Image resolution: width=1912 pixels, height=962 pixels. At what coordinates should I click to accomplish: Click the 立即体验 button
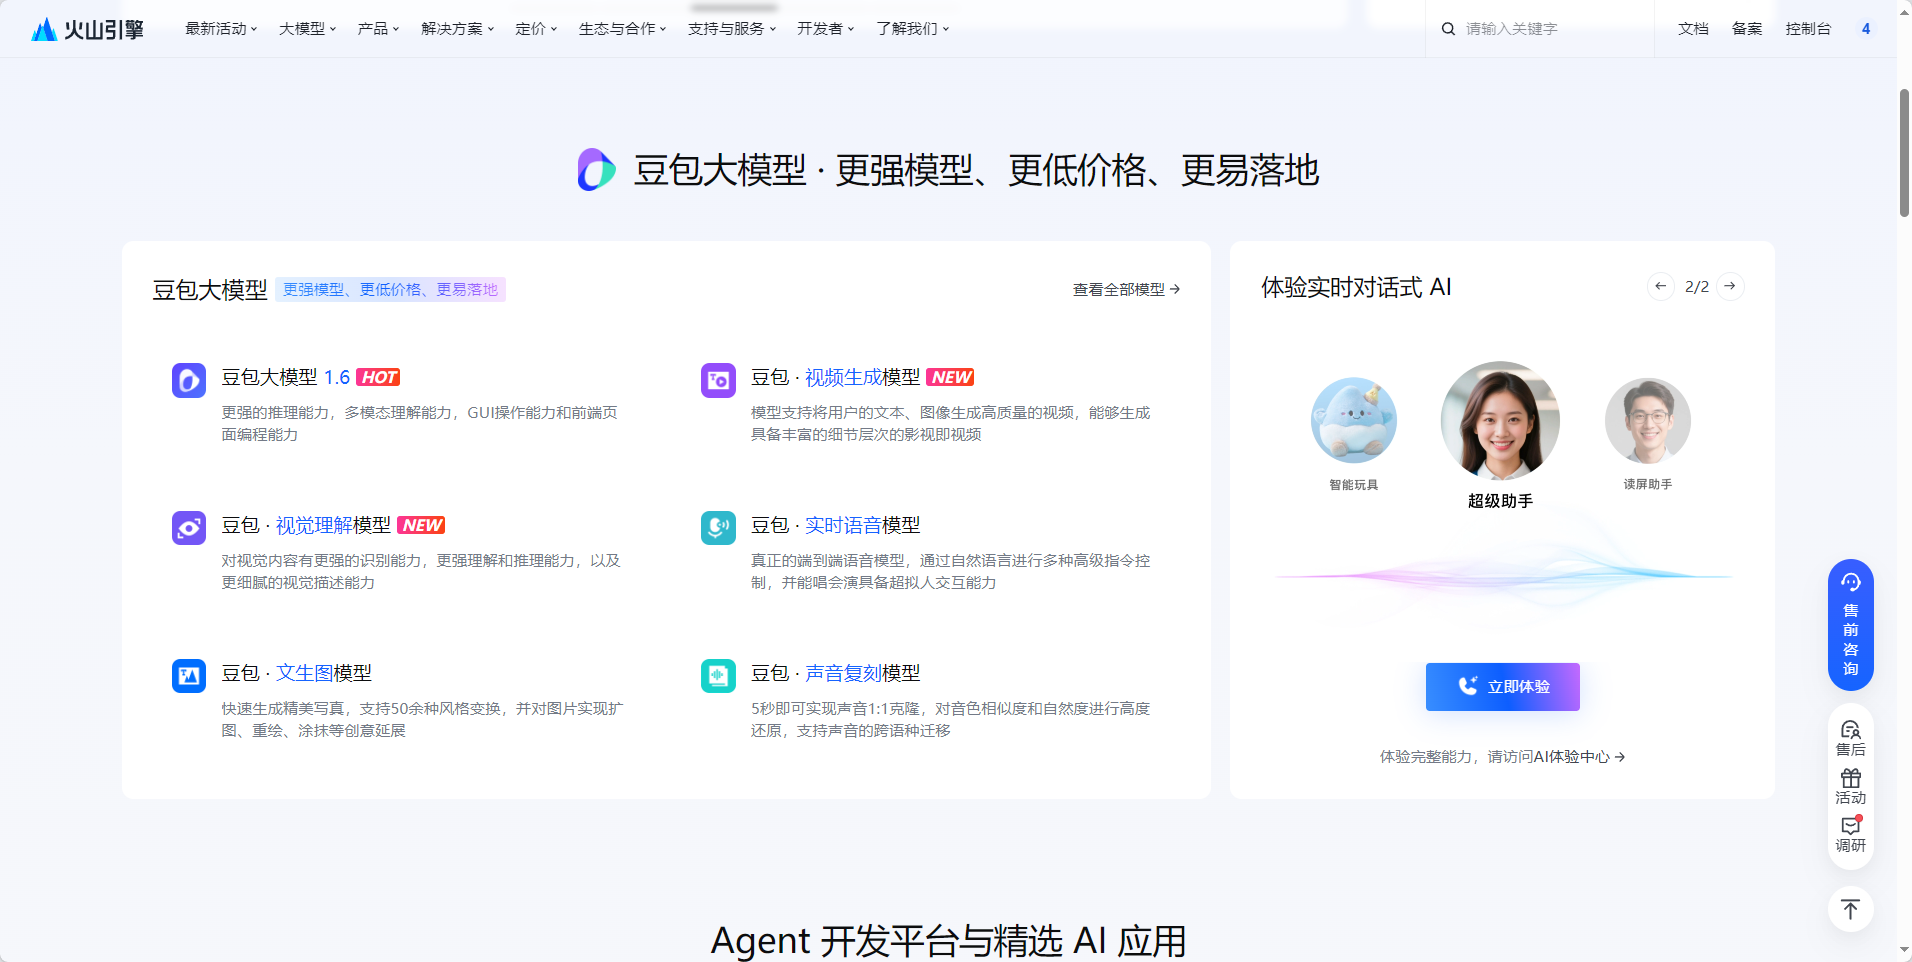coord(1502,687)
